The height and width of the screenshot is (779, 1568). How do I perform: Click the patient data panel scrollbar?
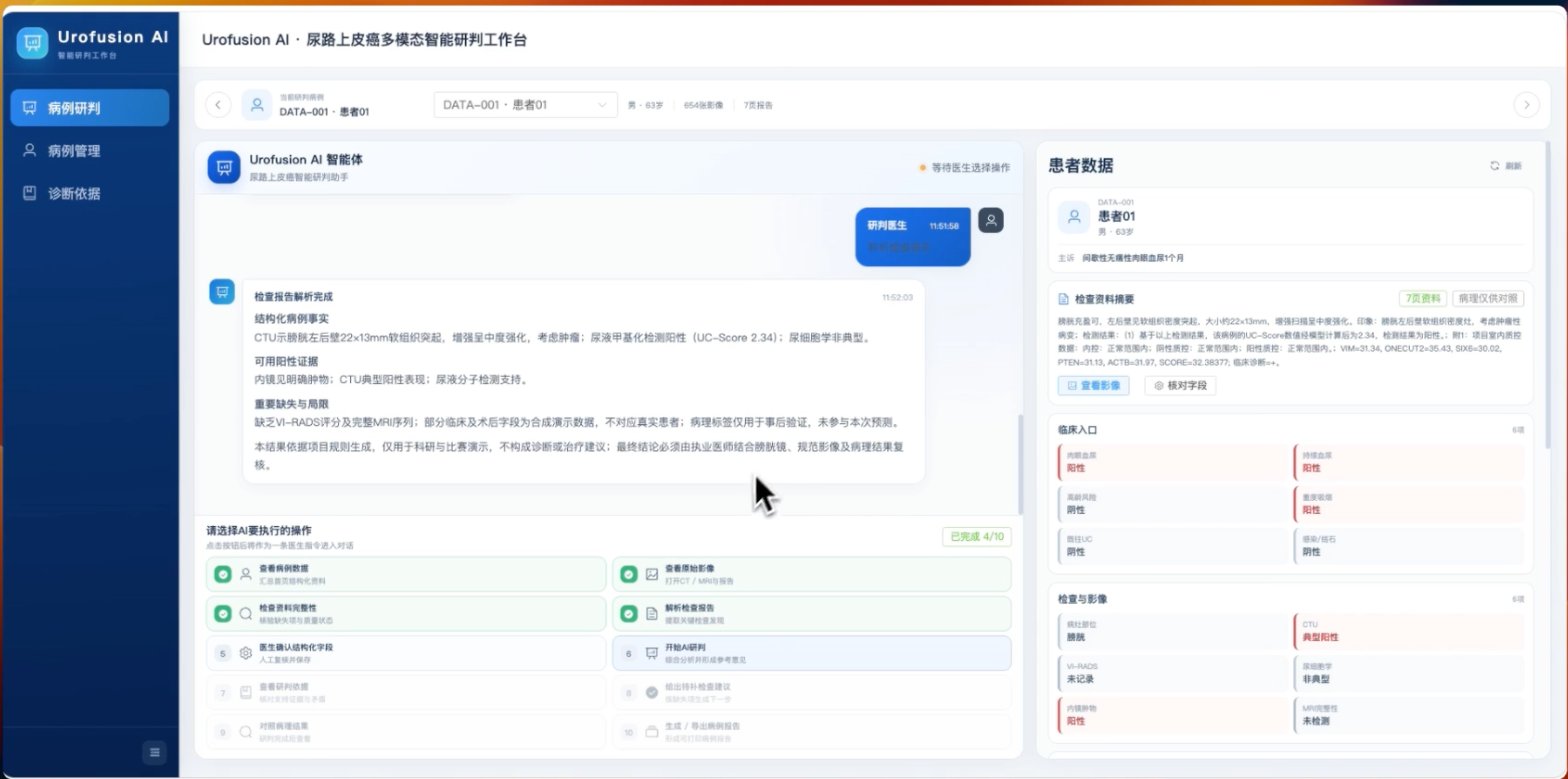pos(1547,295)
